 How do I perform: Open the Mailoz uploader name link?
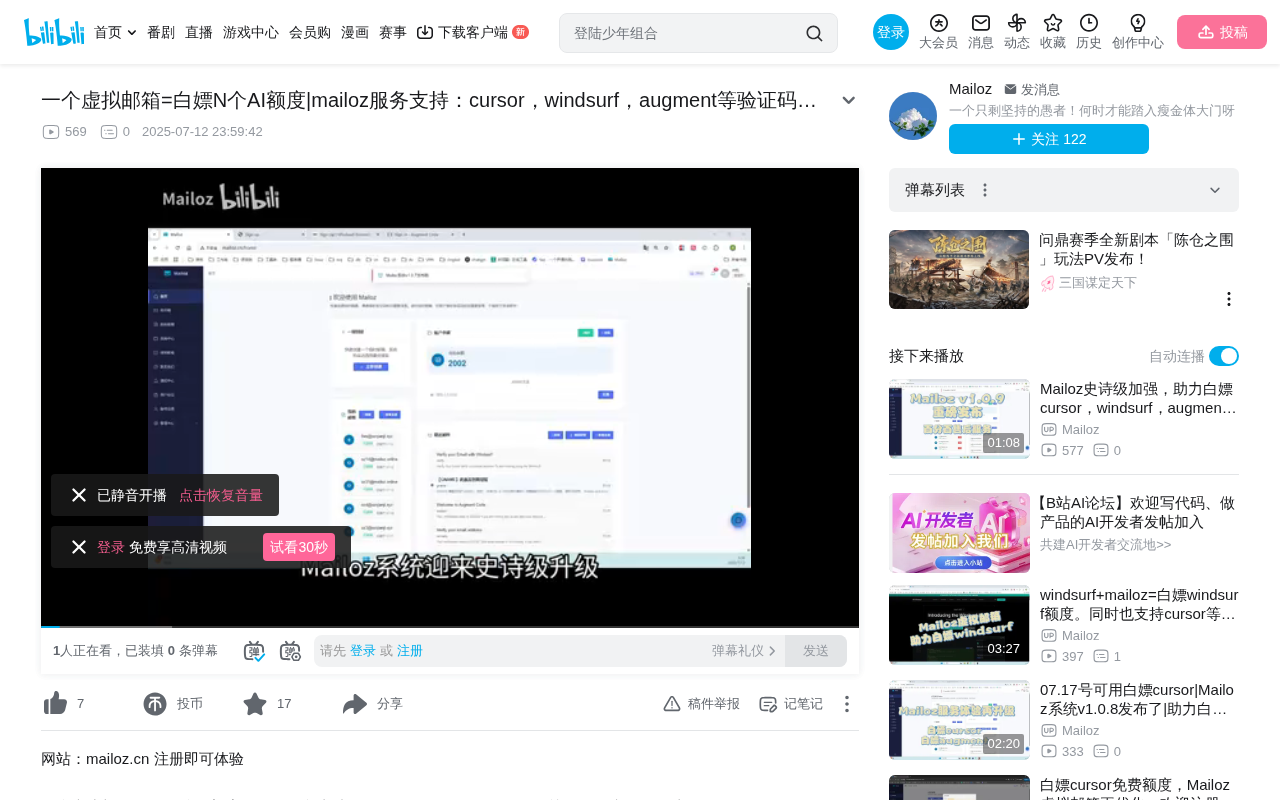(970, 89)
